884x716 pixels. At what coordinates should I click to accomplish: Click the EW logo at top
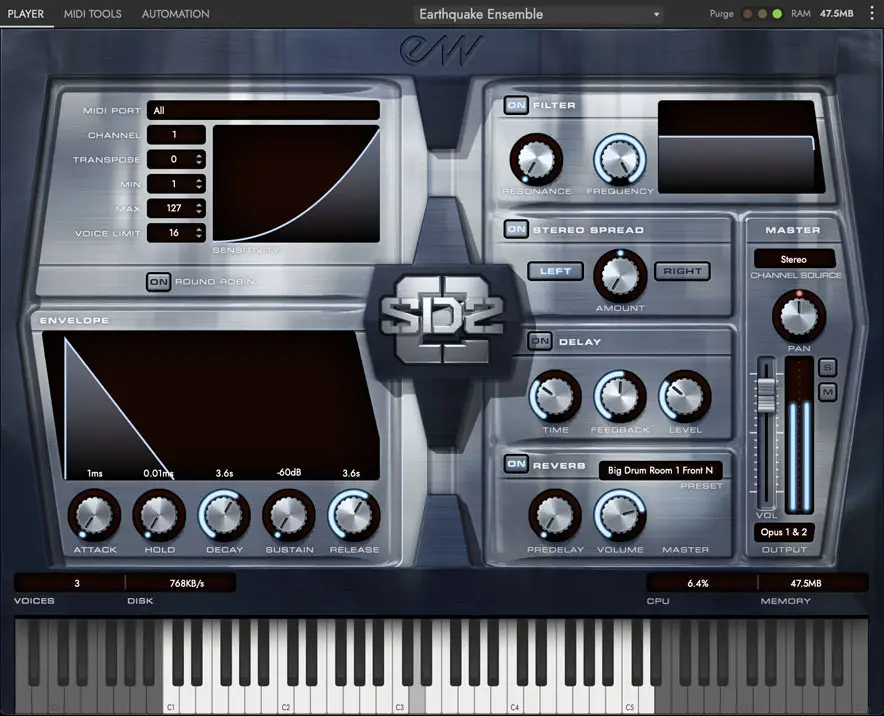[x=442, y=50]
